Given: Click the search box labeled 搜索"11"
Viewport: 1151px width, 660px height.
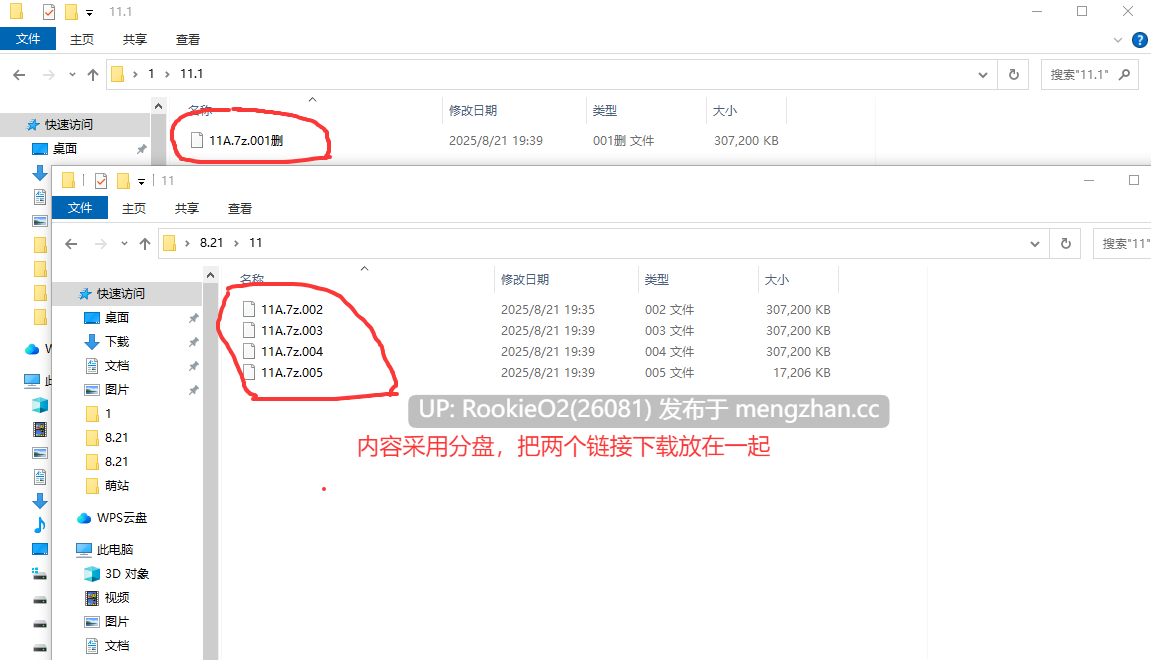Looking at the screenshot, I should [1122, 243].
